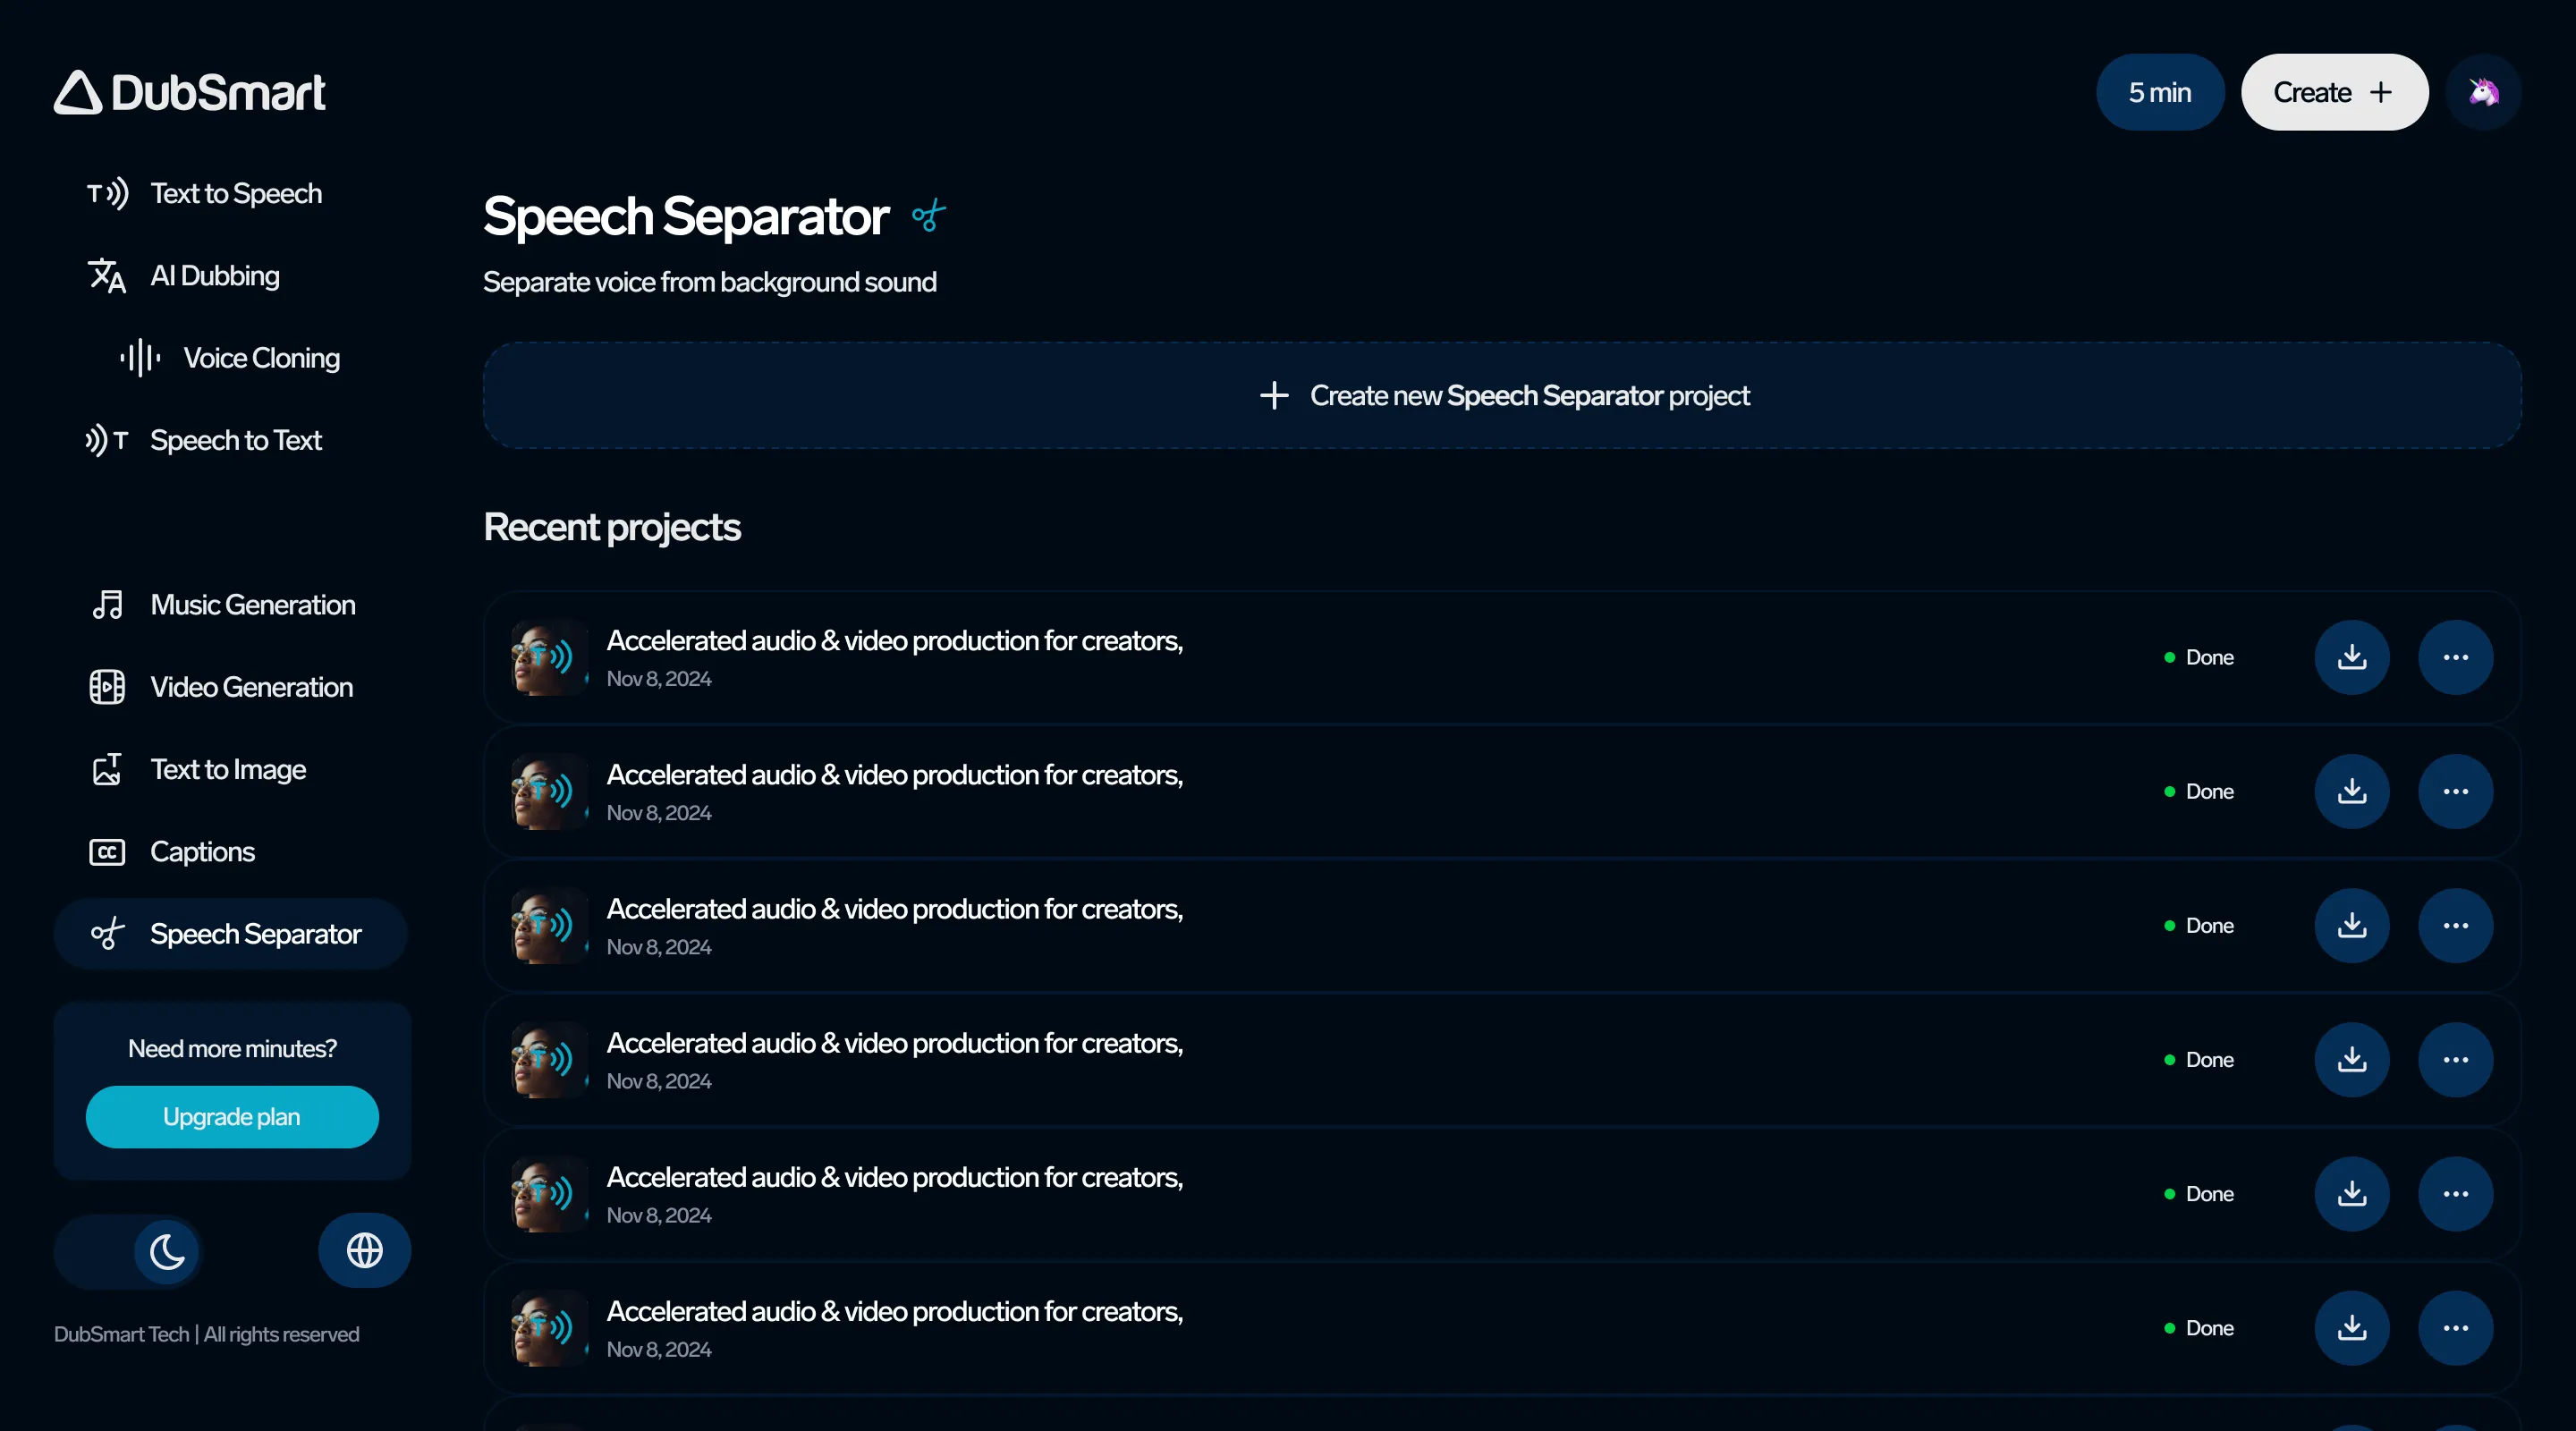
Task: Open the sixth project's thumbnail
Action: point(549,1328)
